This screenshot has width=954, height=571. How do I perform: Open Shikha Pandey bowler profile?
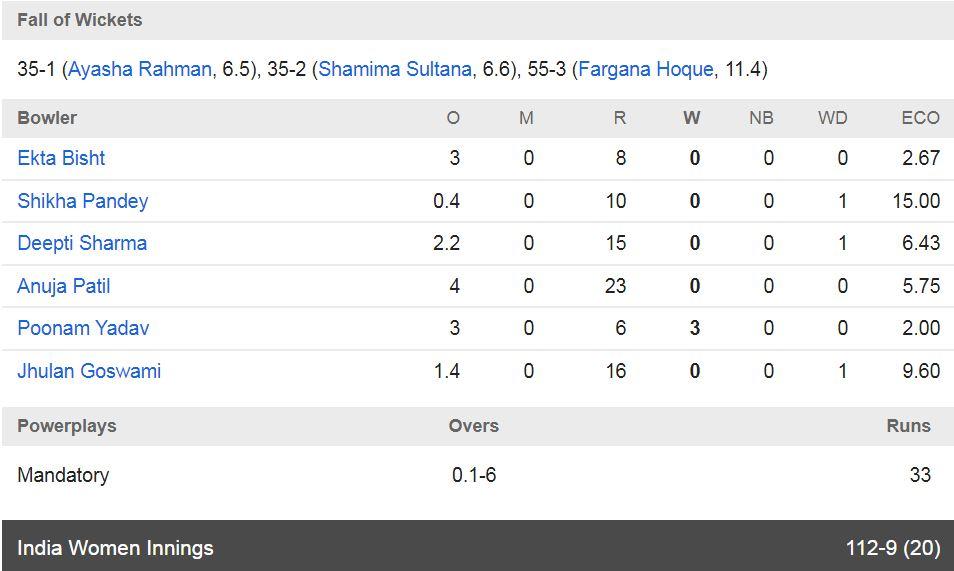click(83, 201)
